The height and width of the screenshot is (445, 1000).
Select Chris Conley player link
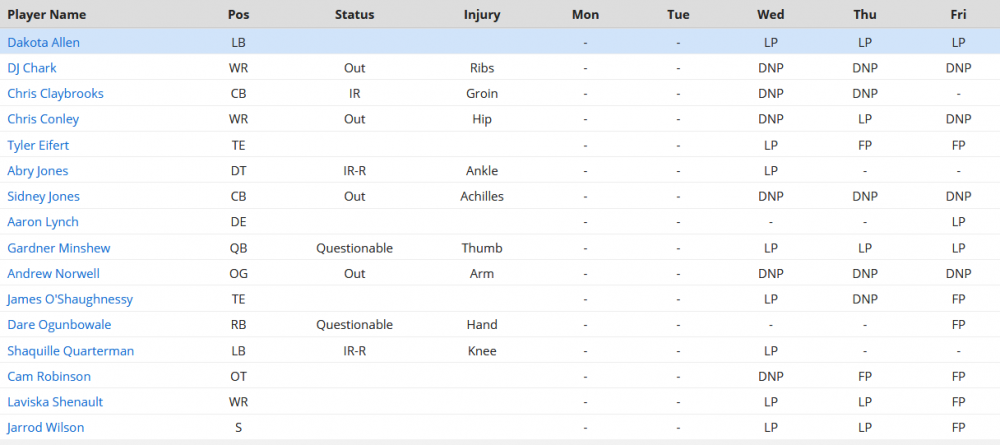[43, 119]
